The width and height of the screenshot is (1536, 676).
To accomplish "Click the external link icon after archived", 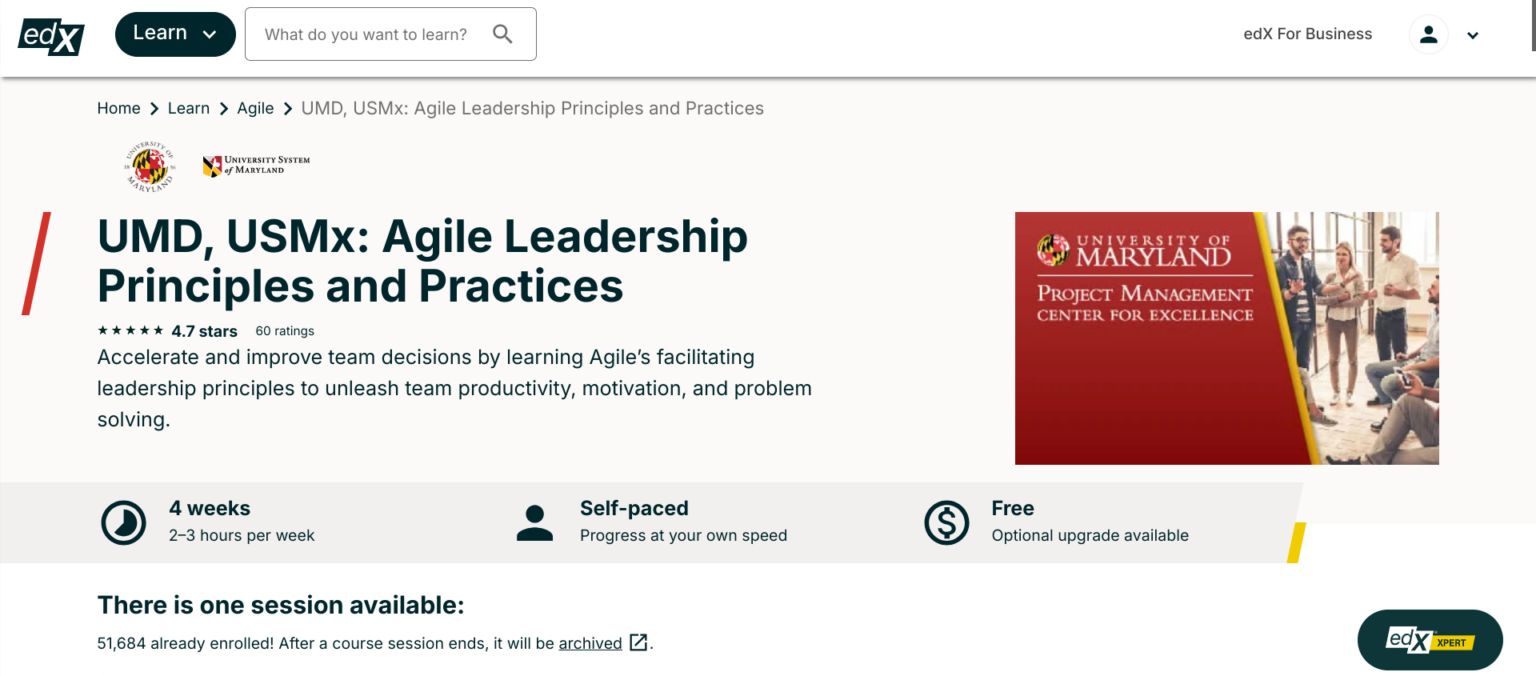I will (638, 643).
